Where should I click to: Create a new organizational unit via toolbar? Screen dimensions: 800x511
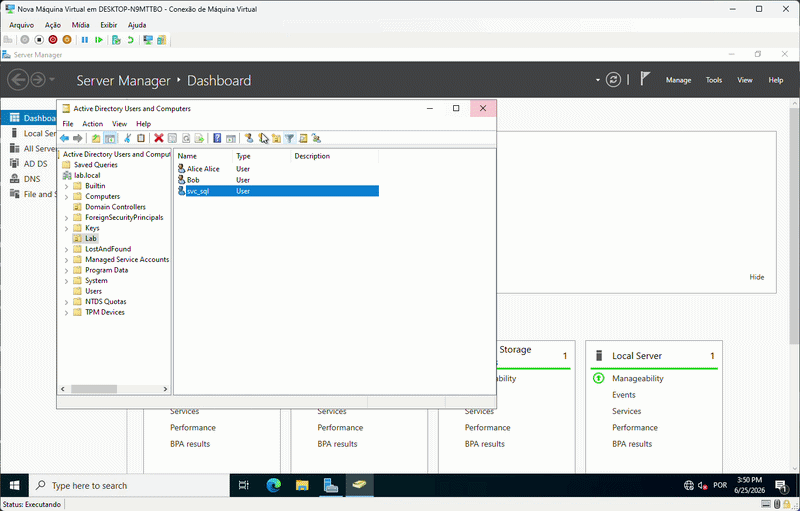coord(276,138)
